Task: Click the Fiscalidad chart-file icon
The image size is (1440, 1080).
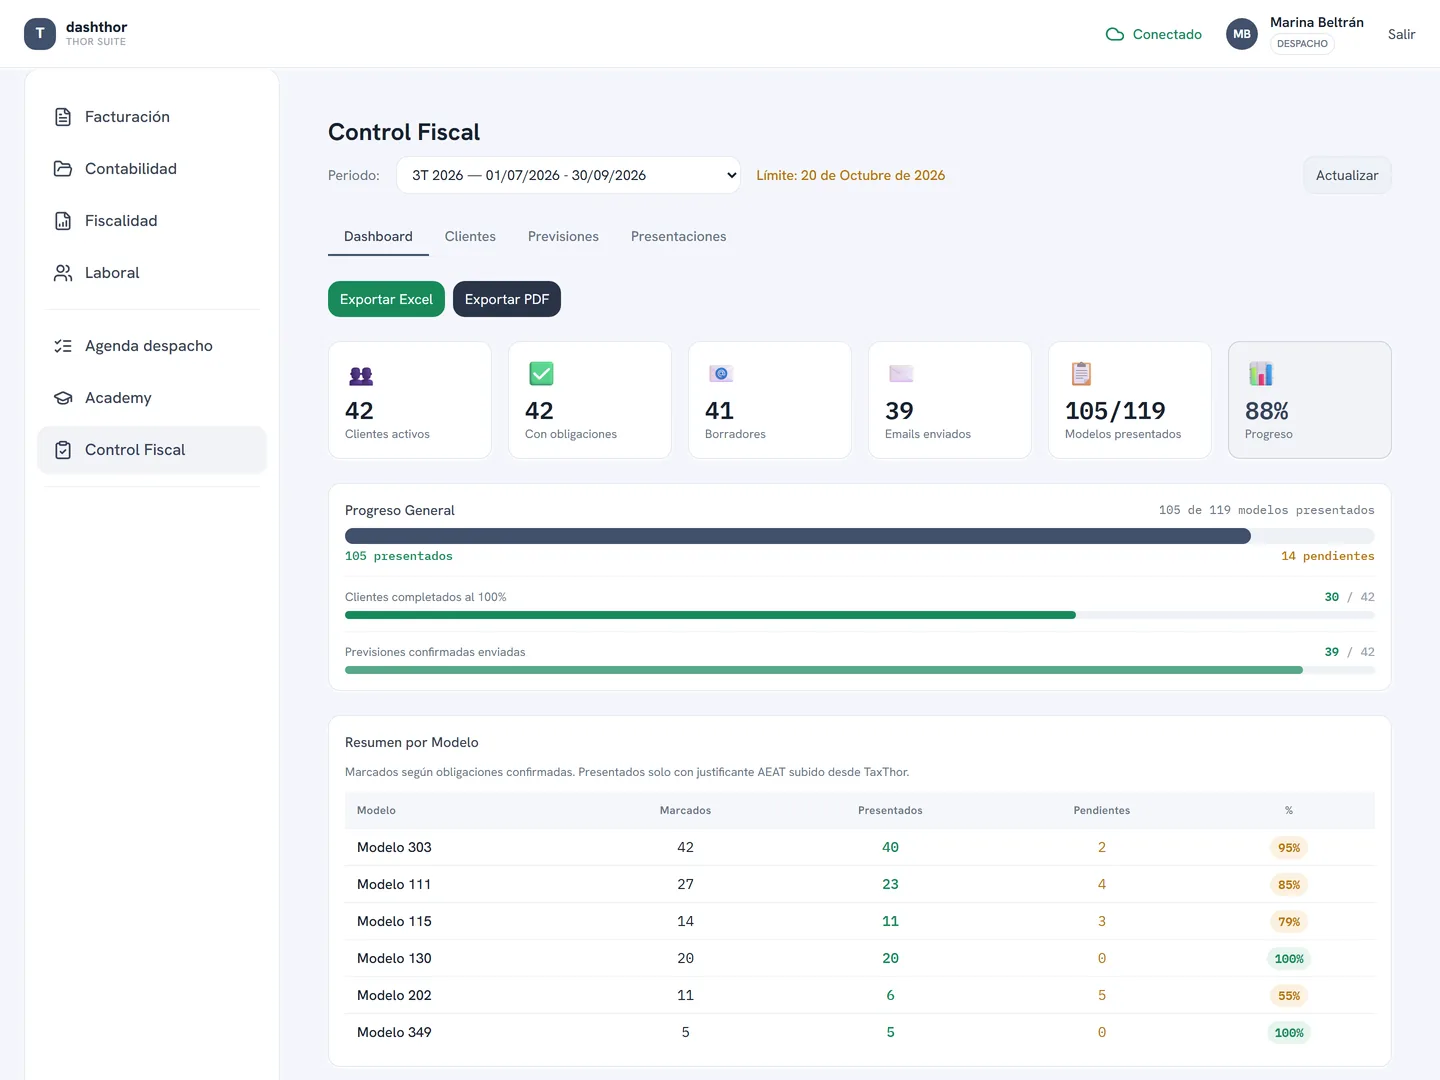Action: coord(63,221)
